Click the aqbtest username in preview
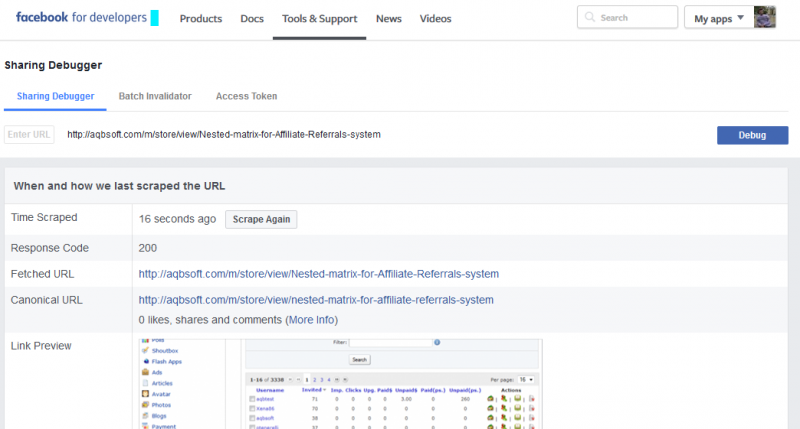 click(265, 399)
